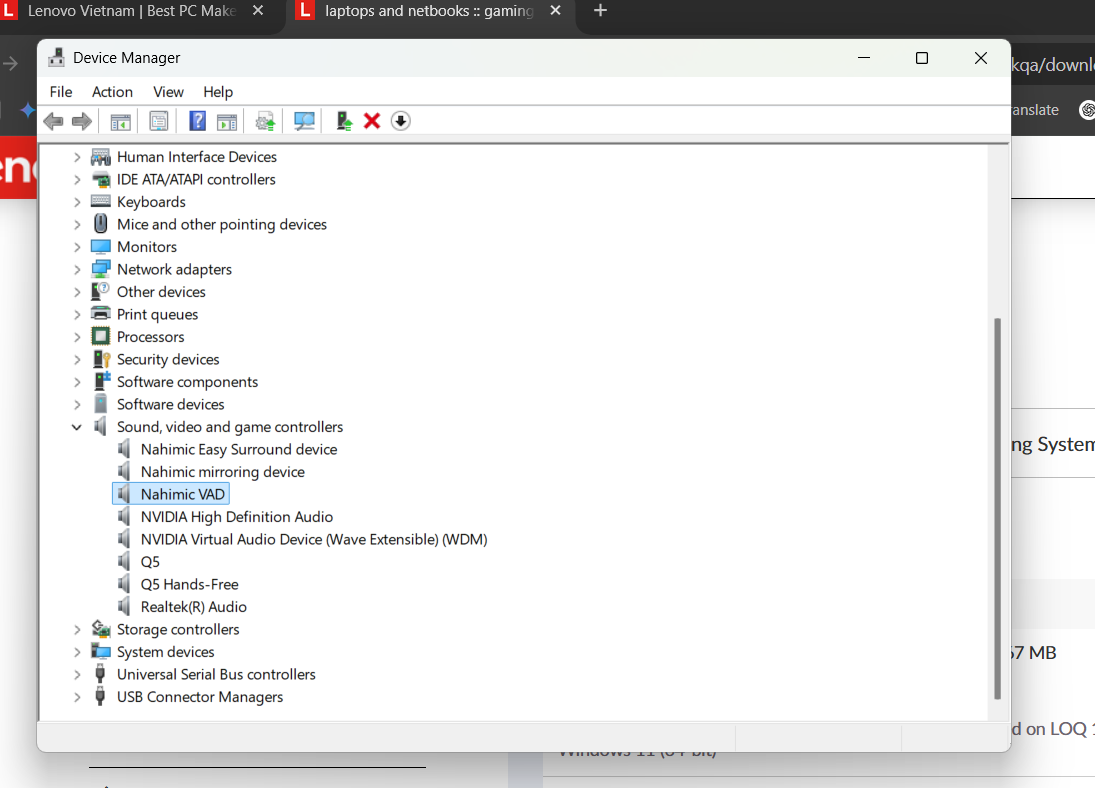The image size is (1095, 788).
Task: Toggle the Show/Hide Console Tree icon
Action: tap(120, 121)
